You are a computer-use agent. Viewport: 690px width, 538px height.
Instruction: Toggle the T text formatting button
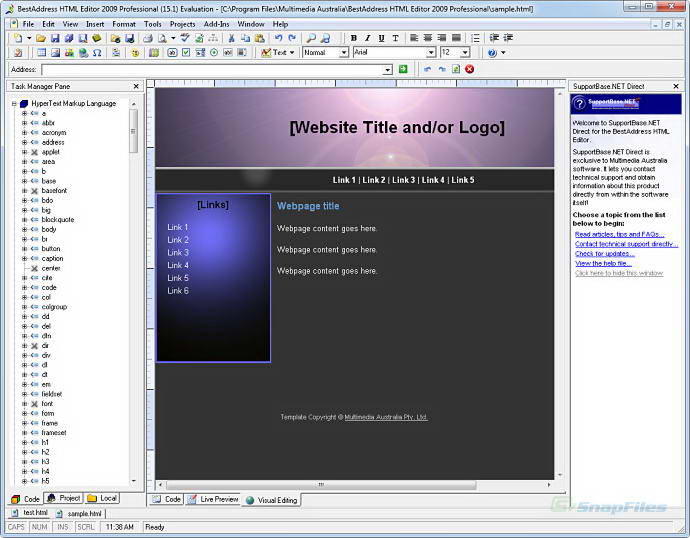click(x=395, y=38)
